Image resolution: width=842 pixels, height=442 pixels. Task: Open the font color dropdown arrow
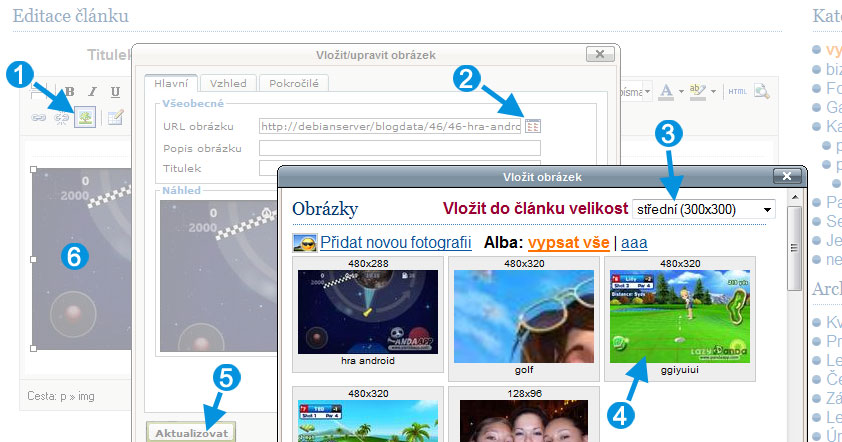click(681, 92)
